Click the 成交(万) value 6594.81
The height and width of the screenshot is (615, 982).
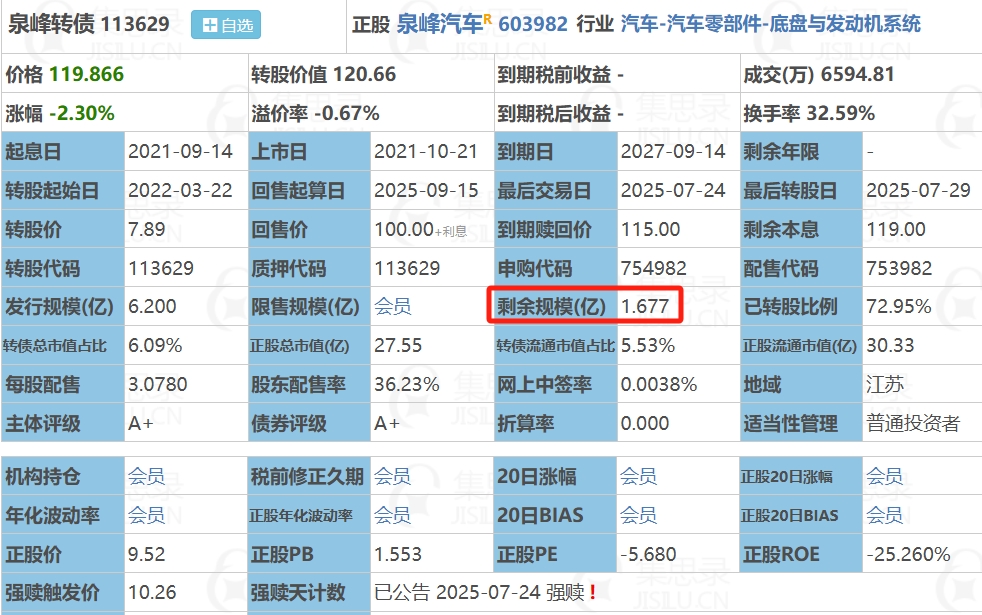[857, 75]
